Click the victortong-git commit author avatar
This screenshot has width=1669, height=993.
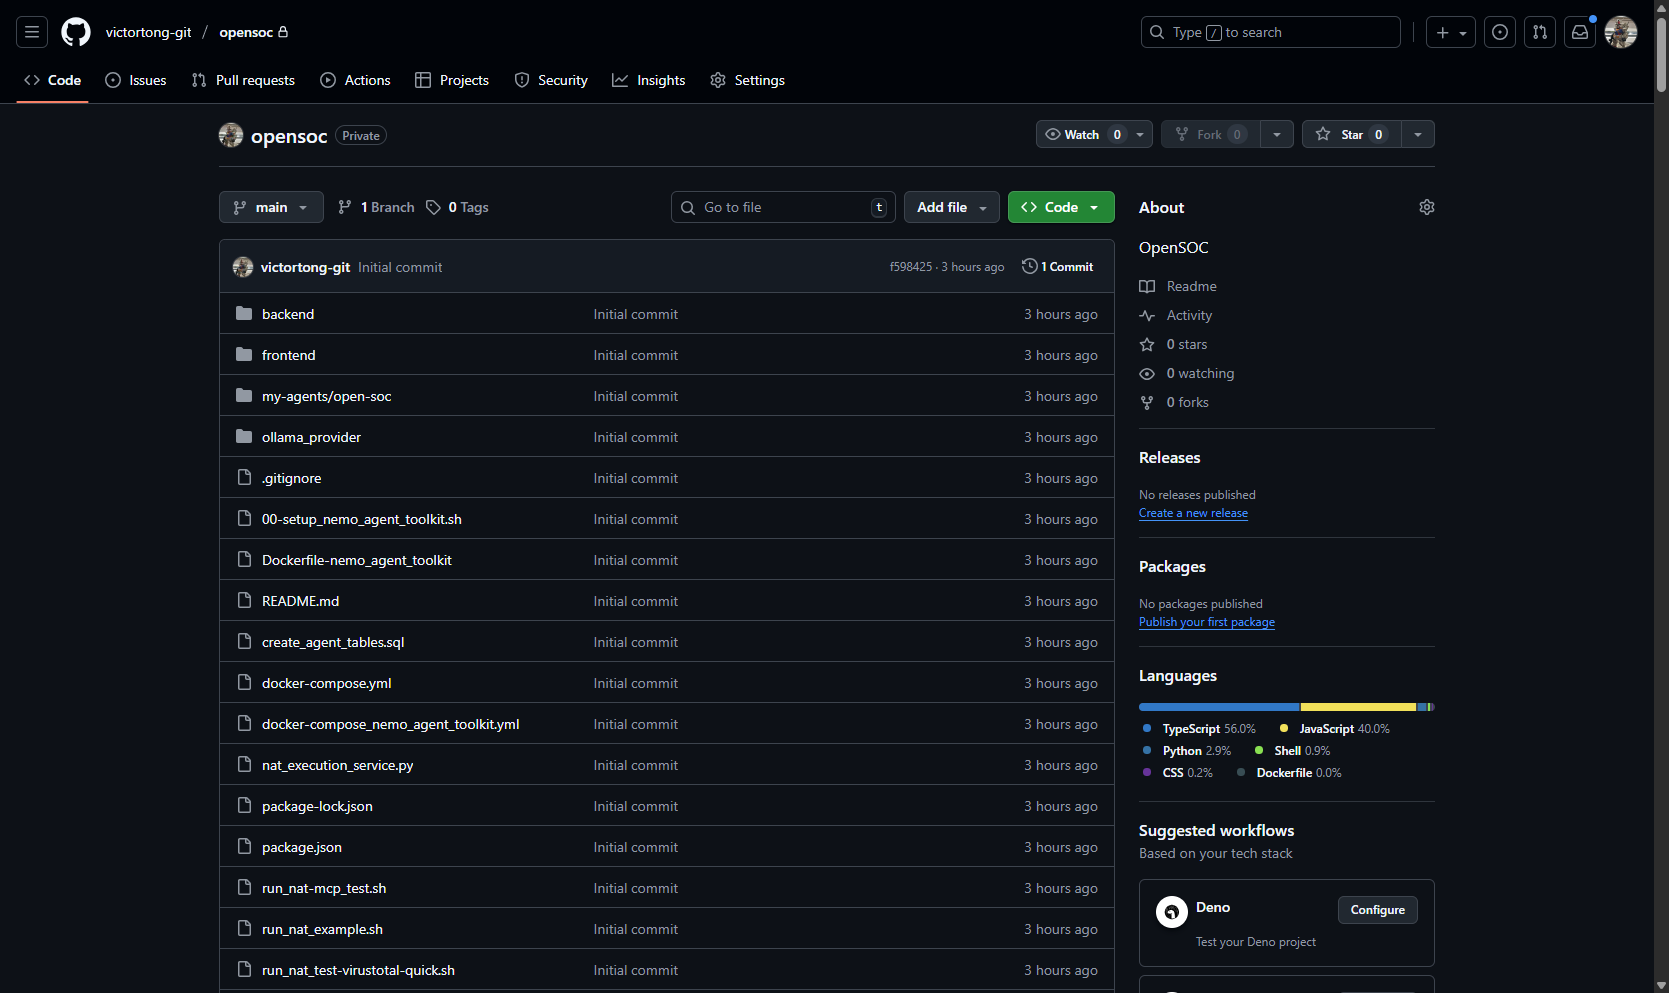(x=243, y=267)
